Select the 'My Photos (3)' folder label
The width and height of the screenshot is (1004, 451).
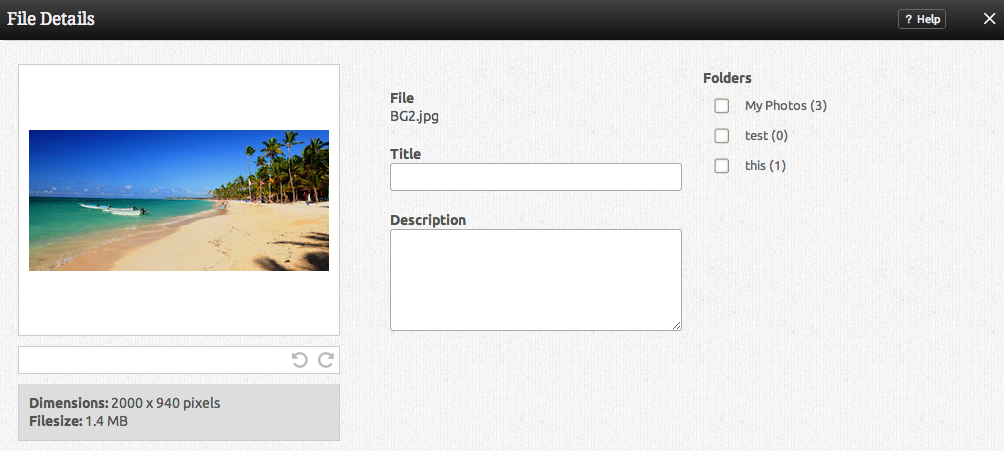click(x=785, y=106)
